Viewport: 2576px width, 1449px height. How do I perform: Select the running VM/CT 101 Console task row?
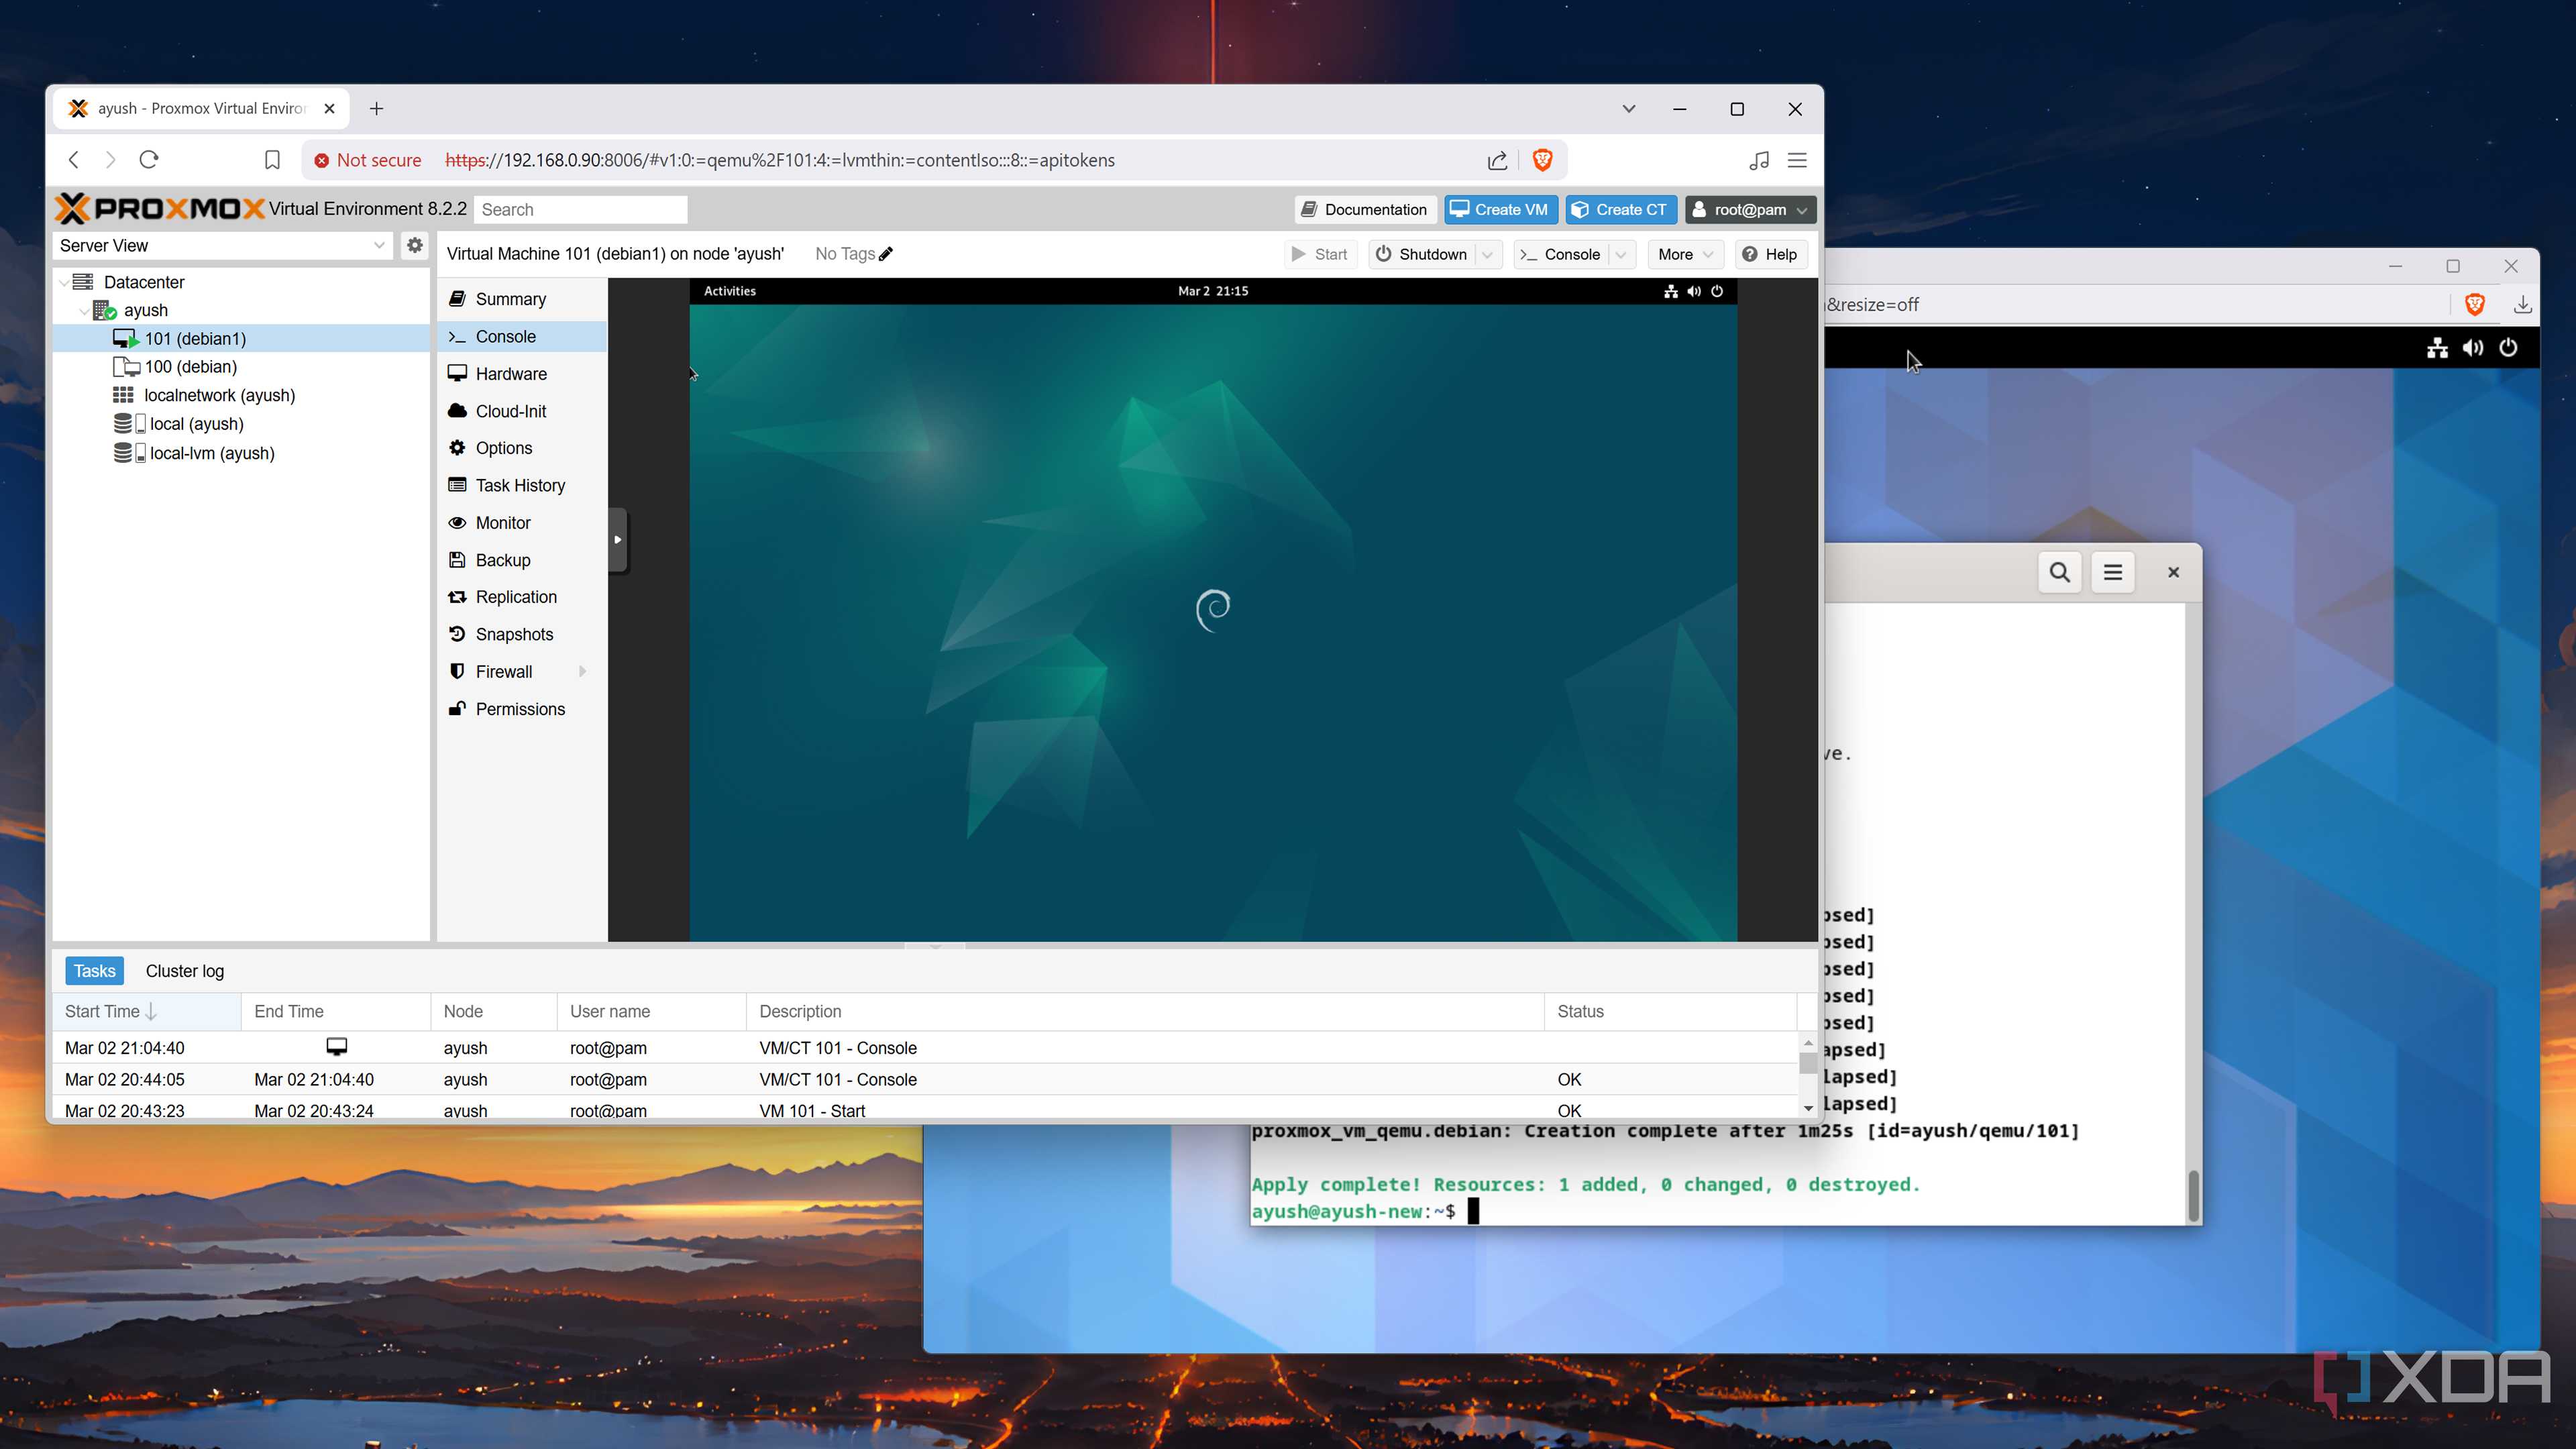click(x=925, y=1048)
